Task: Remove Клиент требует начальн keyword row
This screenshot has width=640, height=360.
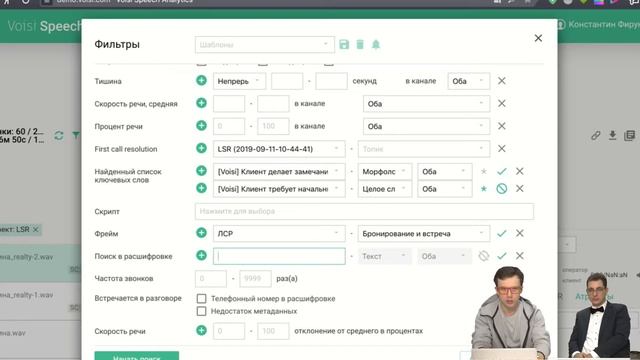Action: [x=520, y=189]
